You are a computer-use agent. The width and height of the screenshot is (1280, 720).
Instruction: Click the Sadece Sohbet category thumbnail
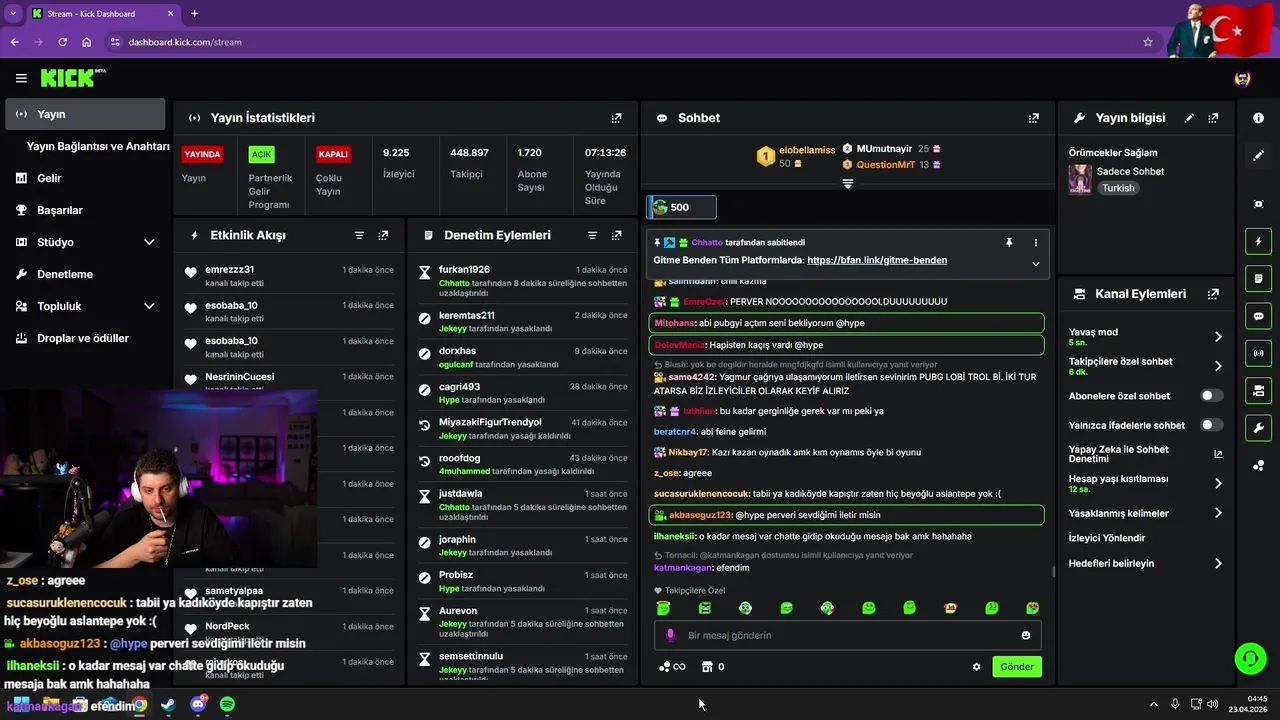[x=1080, y=179]
